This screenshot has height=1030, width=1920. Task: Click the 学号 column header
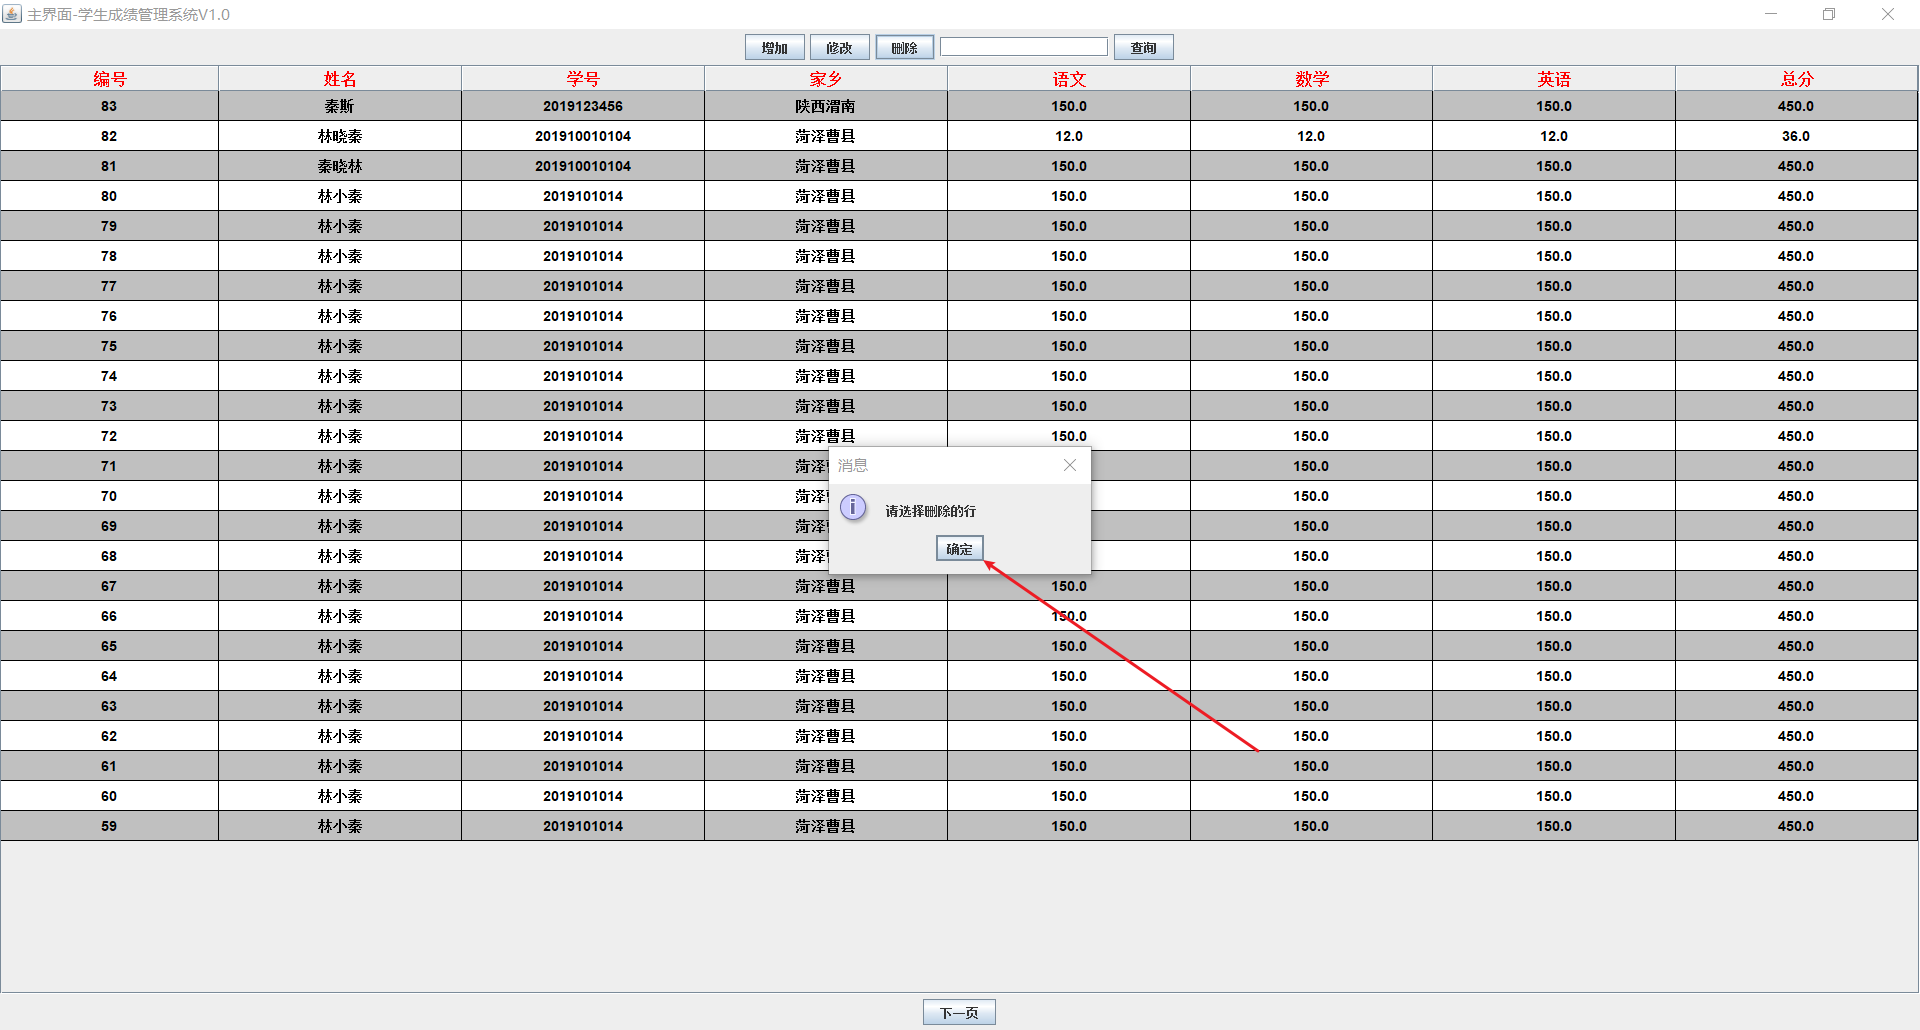pos(583,79)
